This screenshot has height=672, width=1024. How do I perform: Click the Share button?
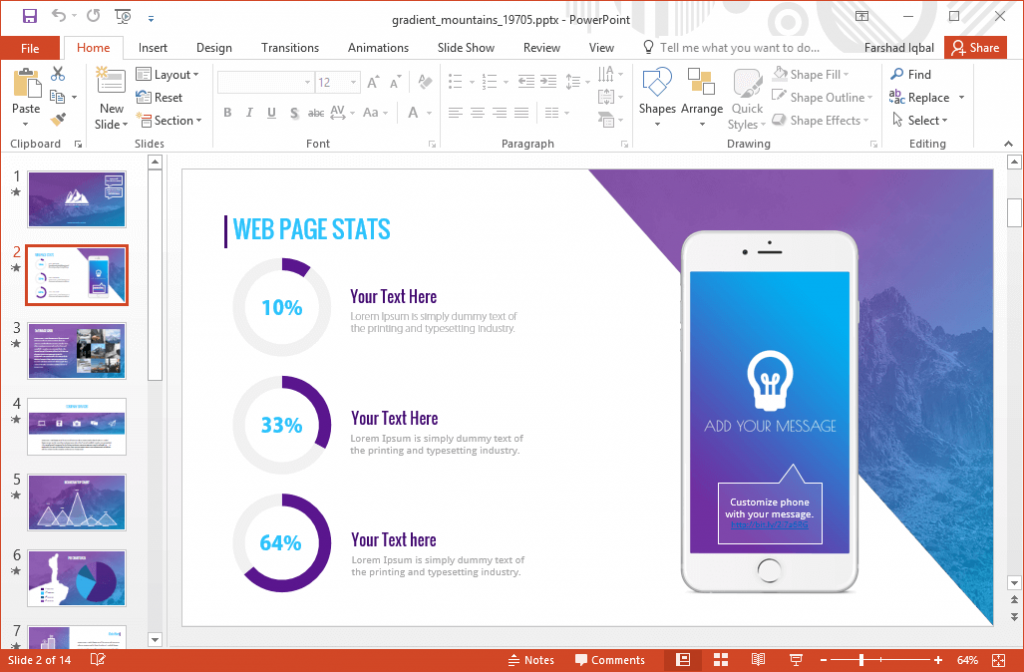(x=975, y=47)
